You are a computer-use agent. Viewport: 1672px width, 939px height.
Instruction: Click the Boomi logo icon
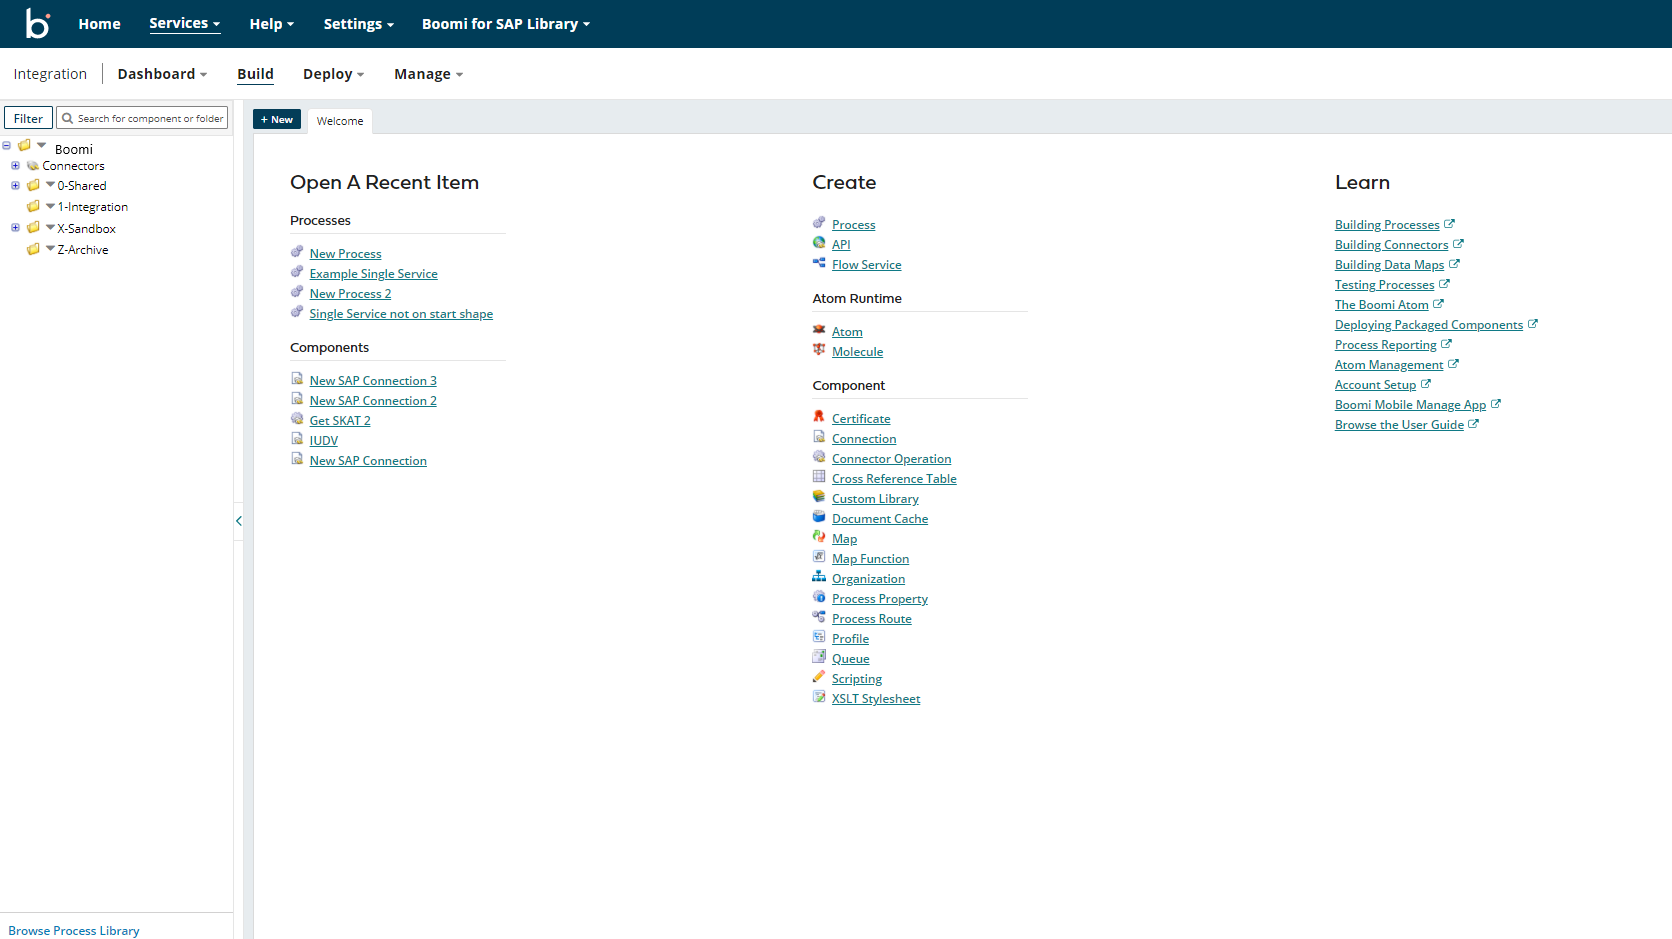click(x=37, y=23)
